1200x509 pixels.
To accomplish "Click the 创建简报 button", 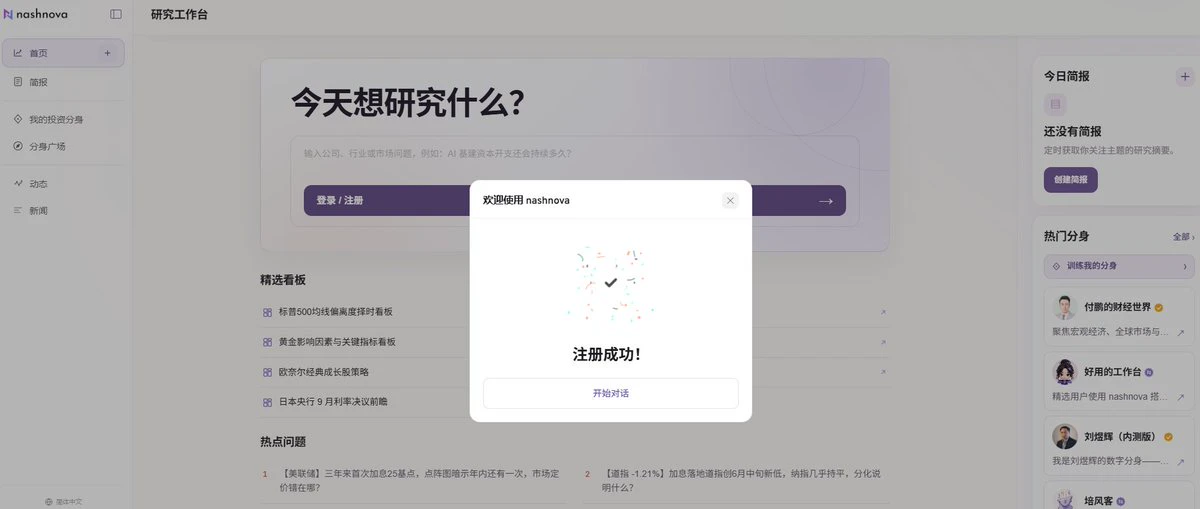I will coord(1071,180).
